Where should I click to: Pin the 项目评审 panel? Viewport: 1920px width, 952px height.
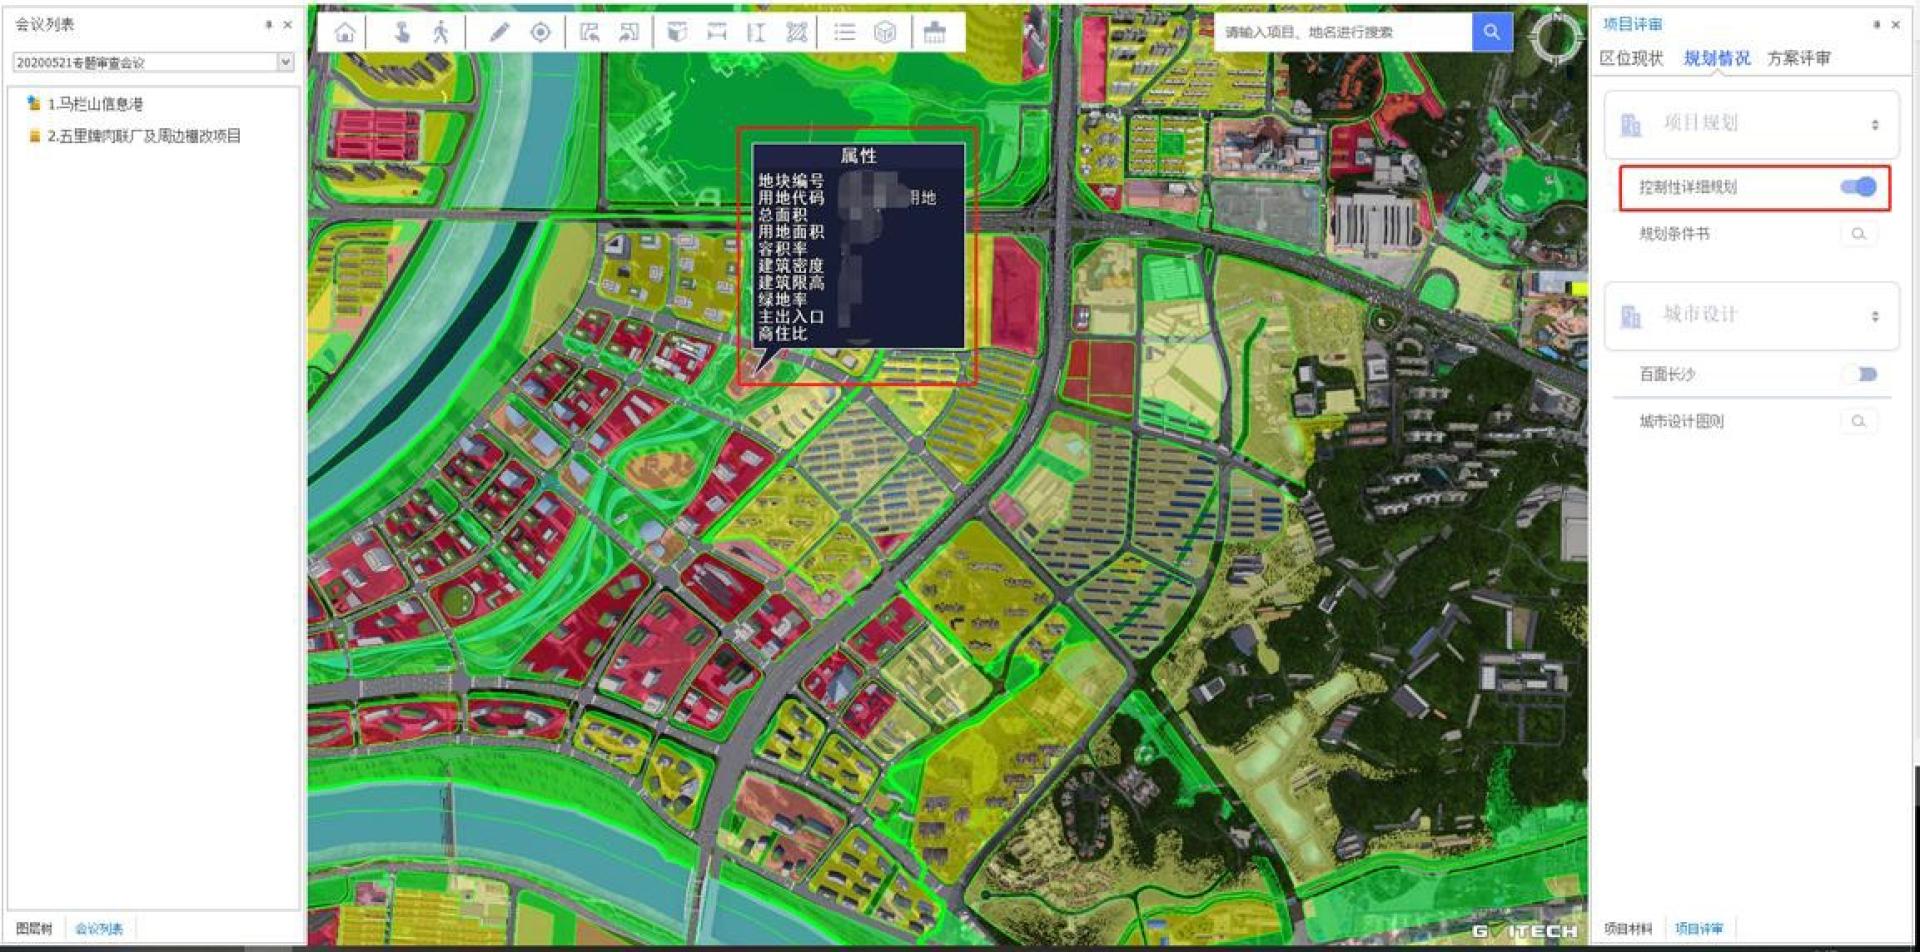pos(1876,24)
